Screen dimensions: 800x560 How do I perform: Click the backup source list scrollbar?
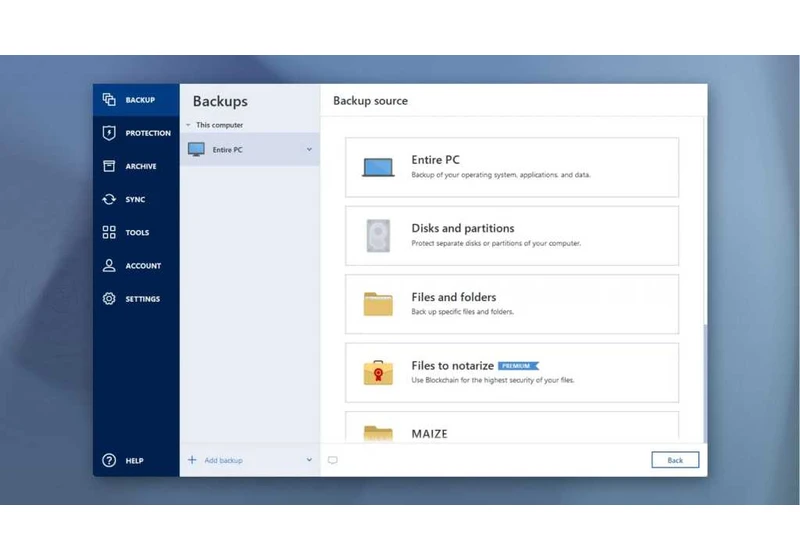pos(705,383)
